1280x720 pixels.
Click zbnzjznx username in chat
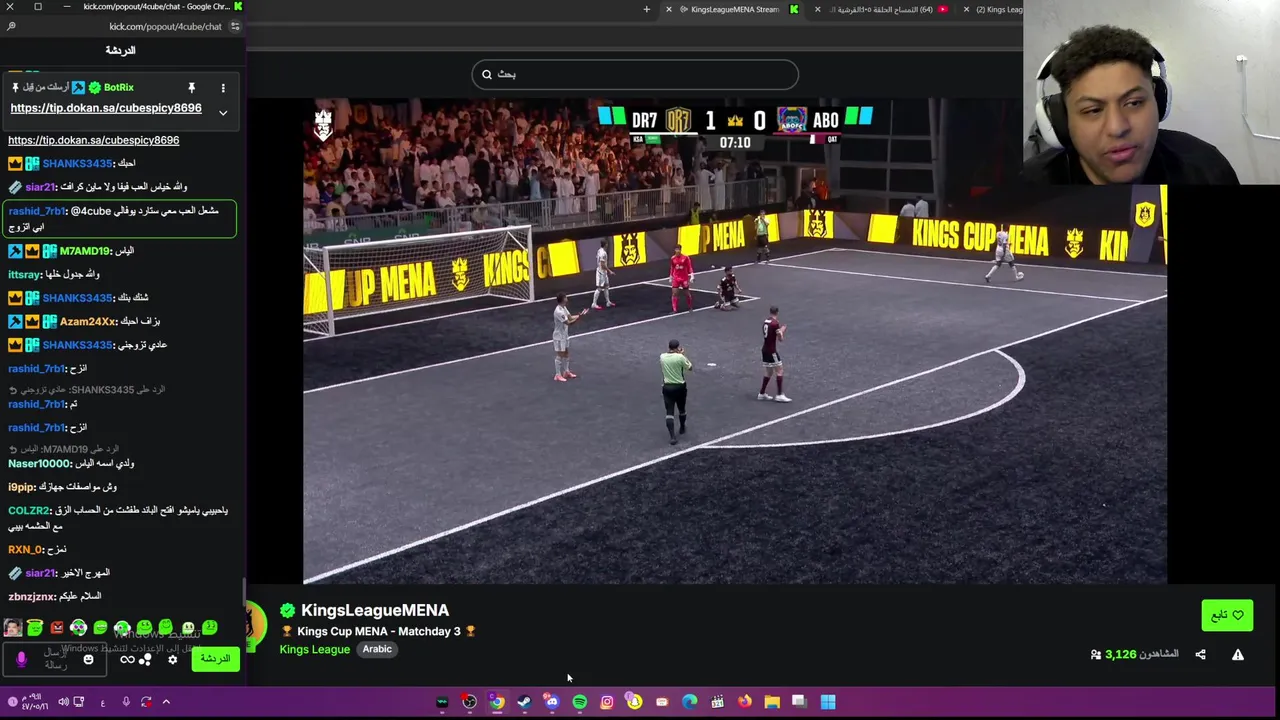click(32, 597)
